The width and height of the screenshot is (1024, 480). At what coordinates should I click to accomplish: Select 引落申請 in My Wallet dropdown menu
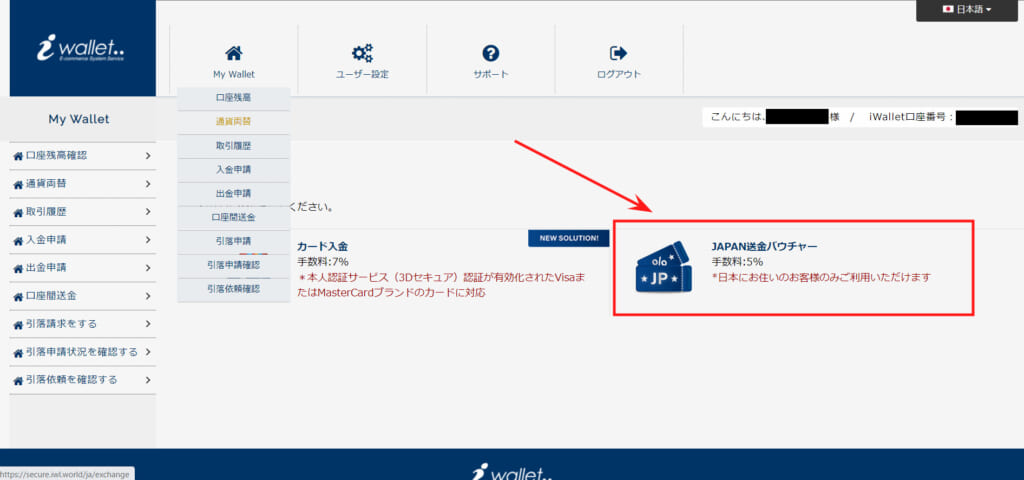[233, 241]
